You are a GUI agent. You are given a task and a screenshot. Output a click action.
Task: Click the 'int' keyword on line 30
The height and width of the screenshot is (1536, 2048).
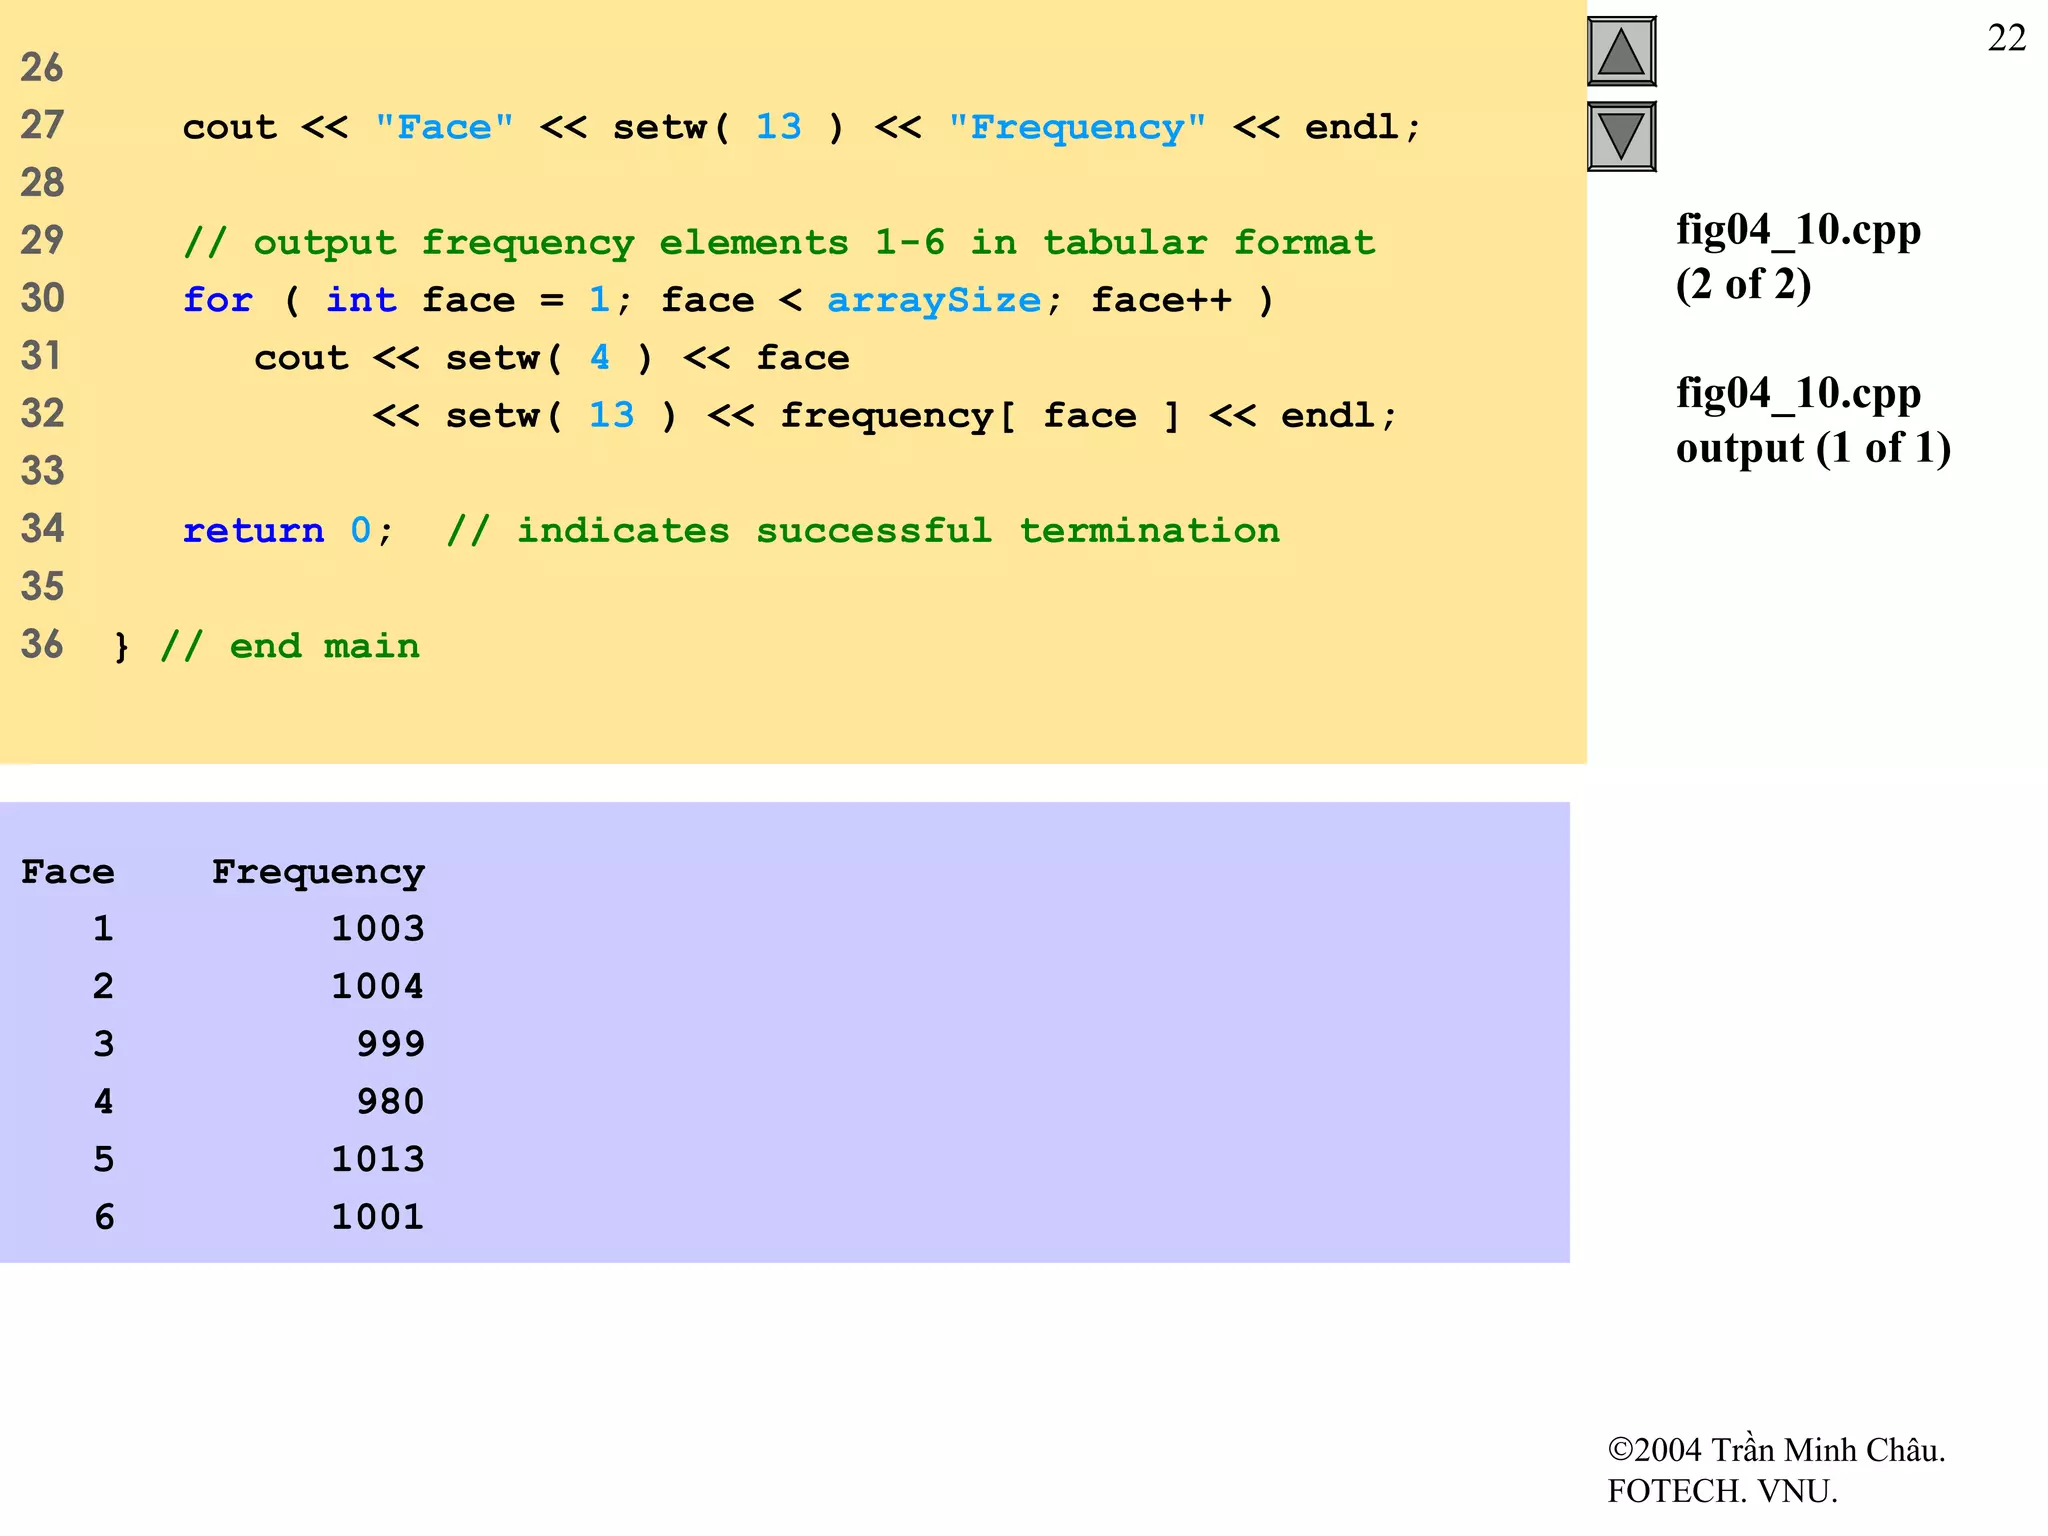(x=361, y=300)
